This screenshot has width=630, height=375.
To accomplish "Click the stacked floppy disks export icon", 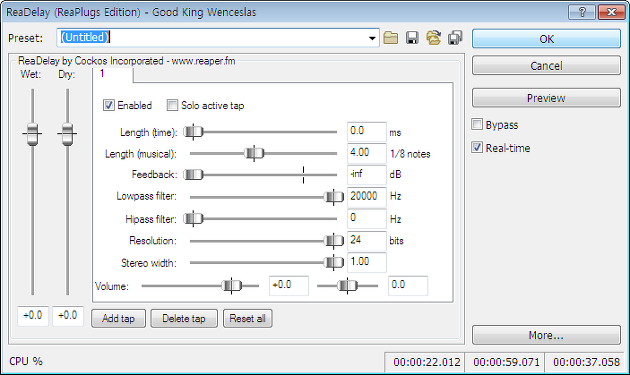I will click(x=455, y=38).
